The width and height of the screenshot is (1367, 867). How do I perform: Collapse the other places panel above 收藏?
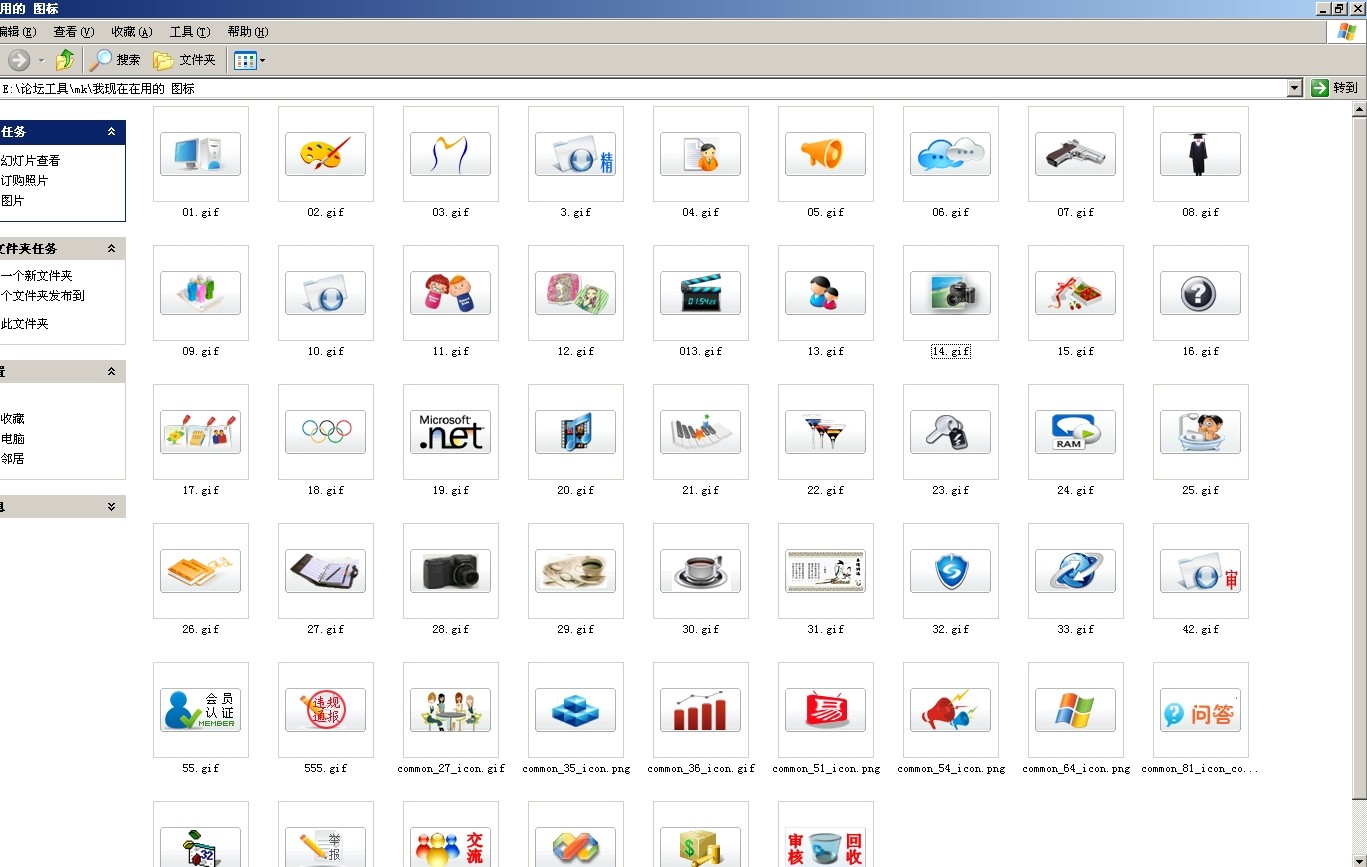coord(111,372)
